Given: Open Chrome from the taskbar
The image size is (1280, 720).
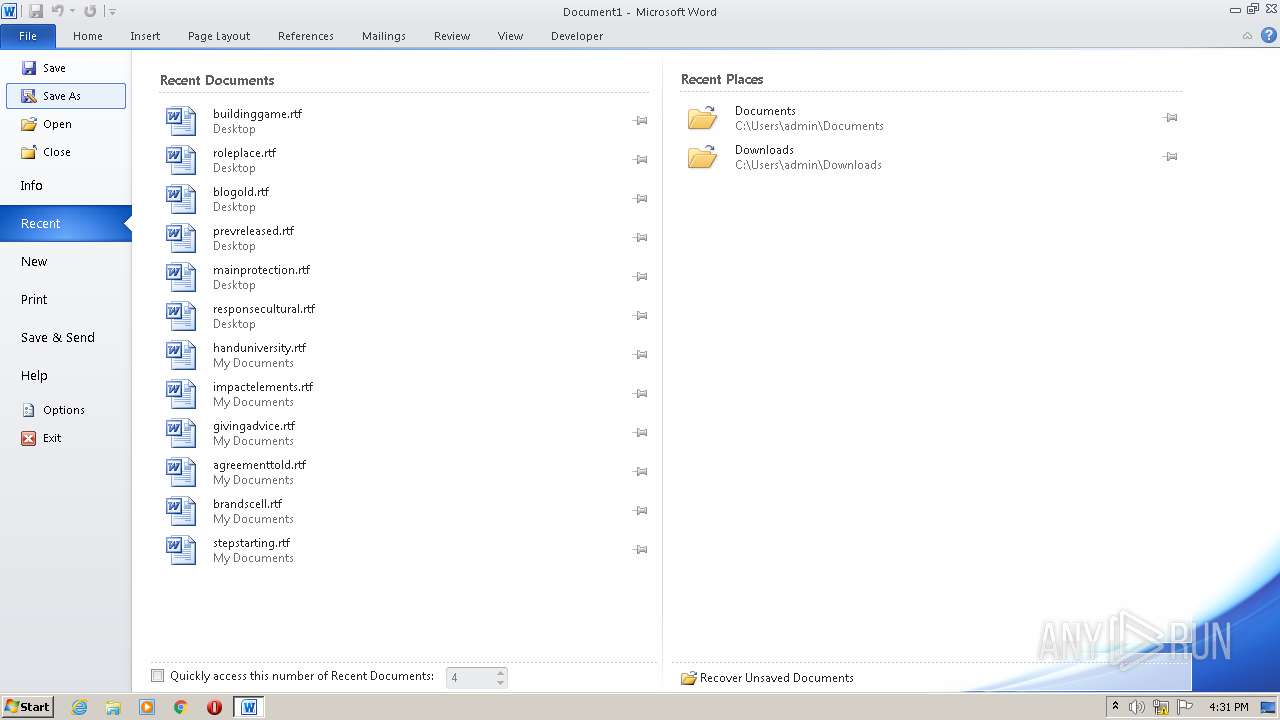Looking at the screenshot, I should pyautogui.click(x=180, y=707).
